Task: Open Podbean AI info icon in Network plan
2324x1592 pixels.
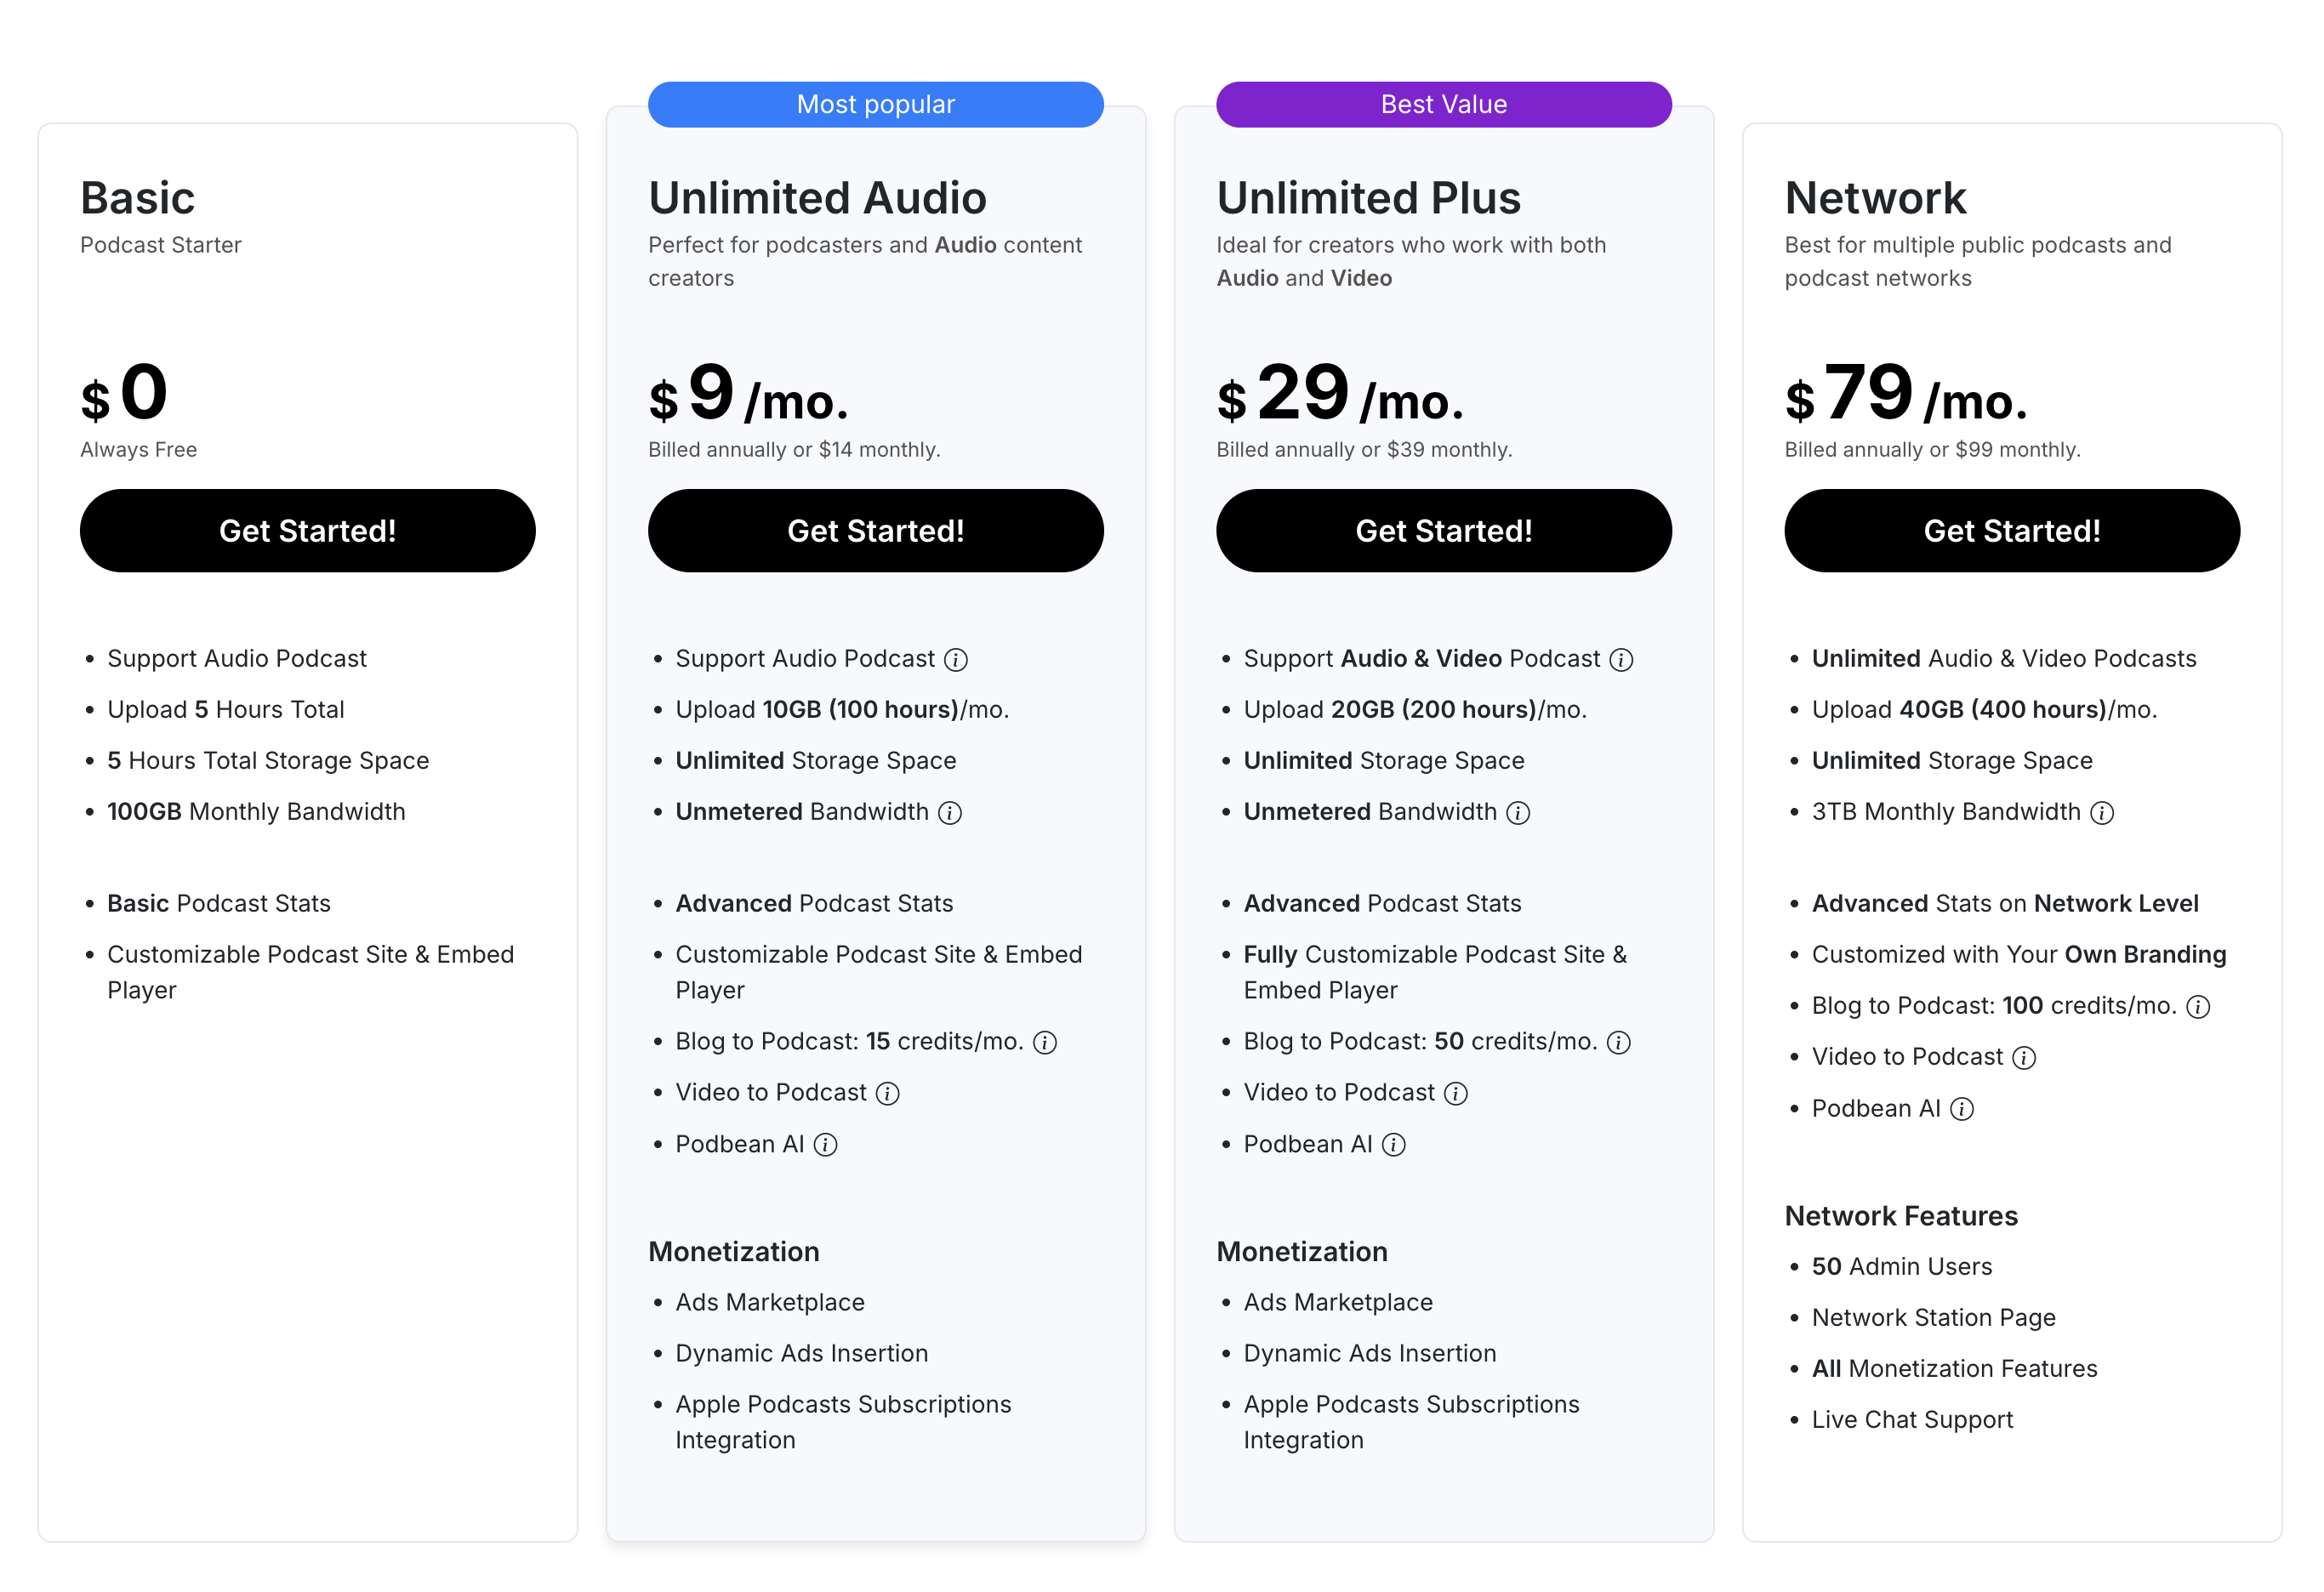Action: pos(1962,1109)
